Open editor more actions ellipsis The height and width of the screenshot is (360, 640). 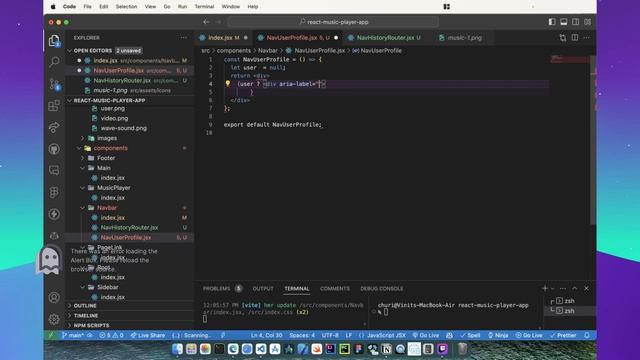tap(587, 38)
